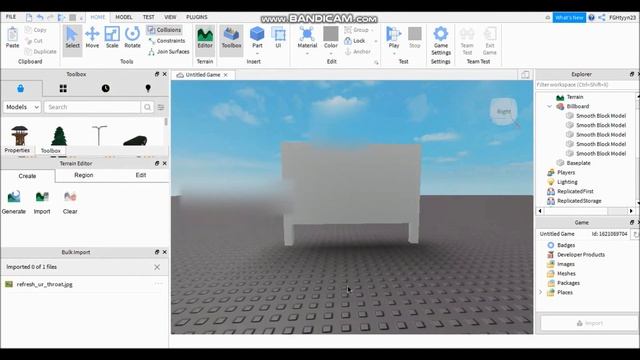This screenshot has width=640, height=360.
Task: Select the Terrain item in Explorer
Action: pos(570,97)
